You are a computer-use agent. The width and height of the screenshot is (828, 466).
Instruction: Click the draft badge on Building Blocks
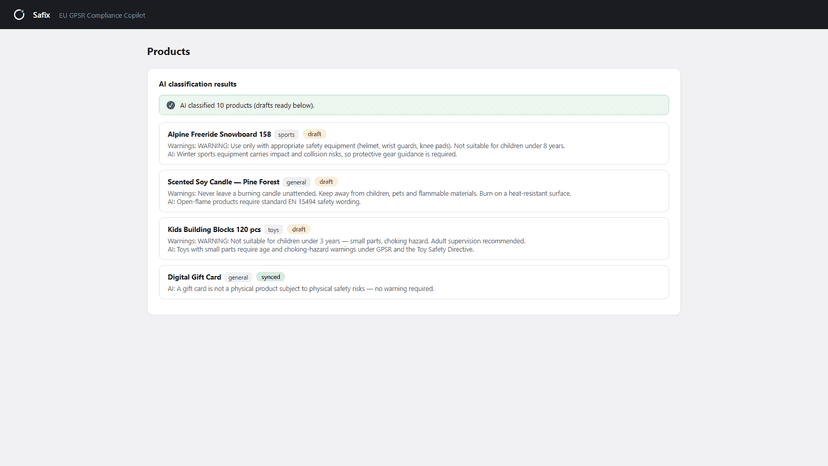point(299,229)
